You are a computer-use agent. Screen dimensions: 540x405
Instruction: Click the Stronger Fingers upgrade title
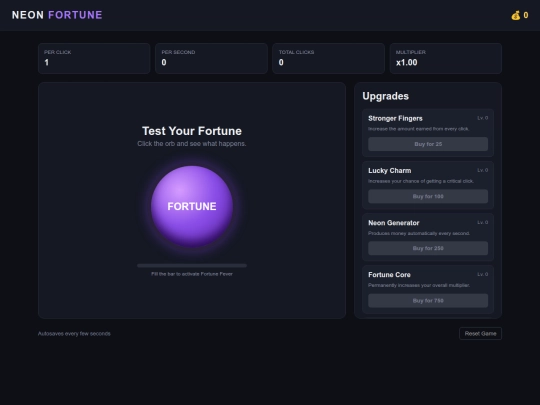click(395, 118)
